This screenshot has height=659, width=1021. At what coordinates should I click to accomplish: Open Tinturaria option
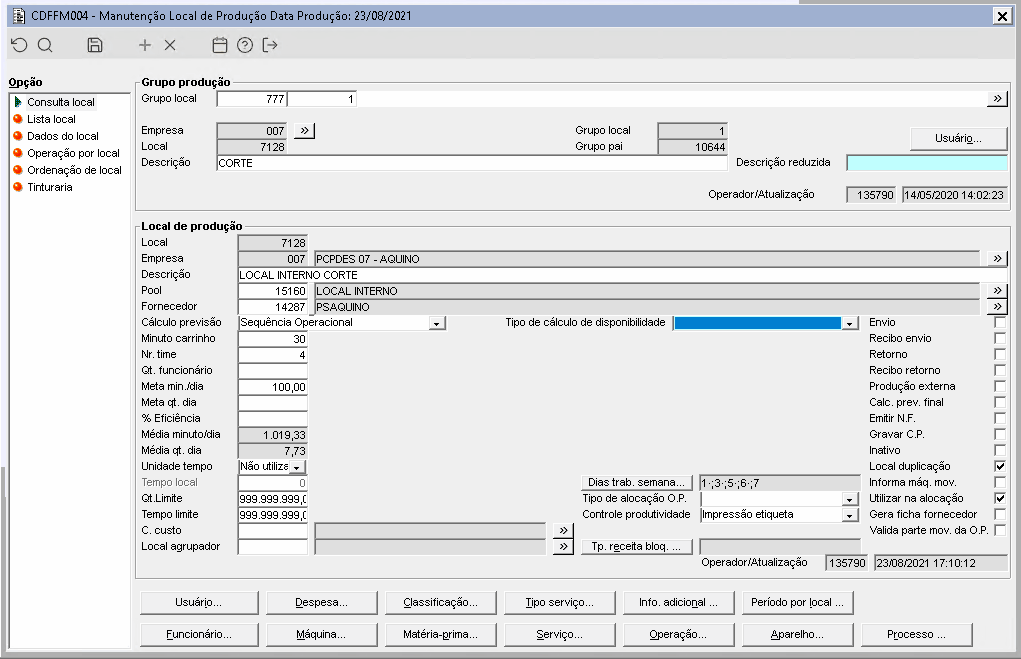point(49,187)
